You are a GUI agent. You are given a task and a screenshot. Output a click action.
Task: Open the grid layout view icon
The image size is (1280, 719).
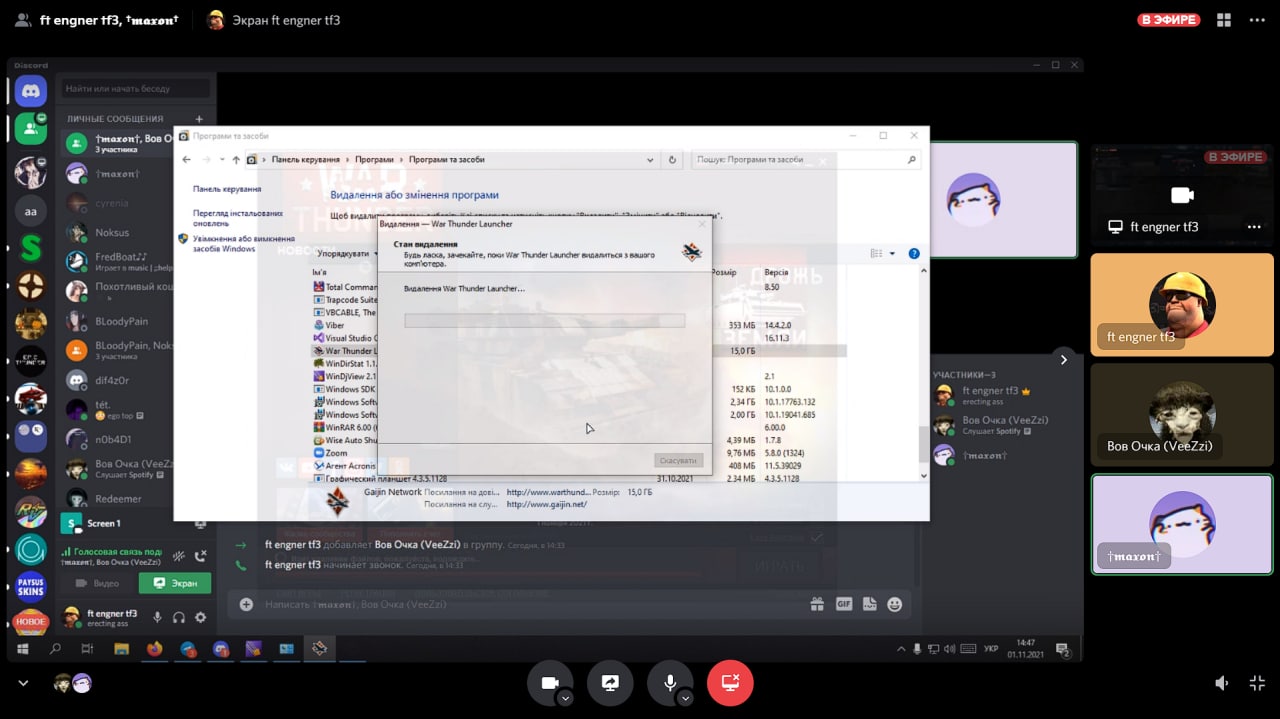point(1223,20)
